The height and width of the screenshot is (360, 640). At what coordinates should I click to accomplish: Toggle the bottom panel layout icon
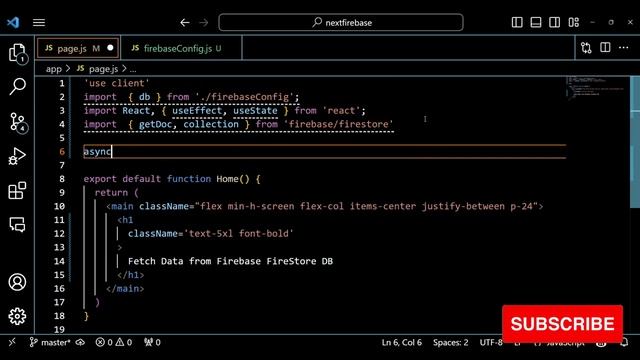536,22
